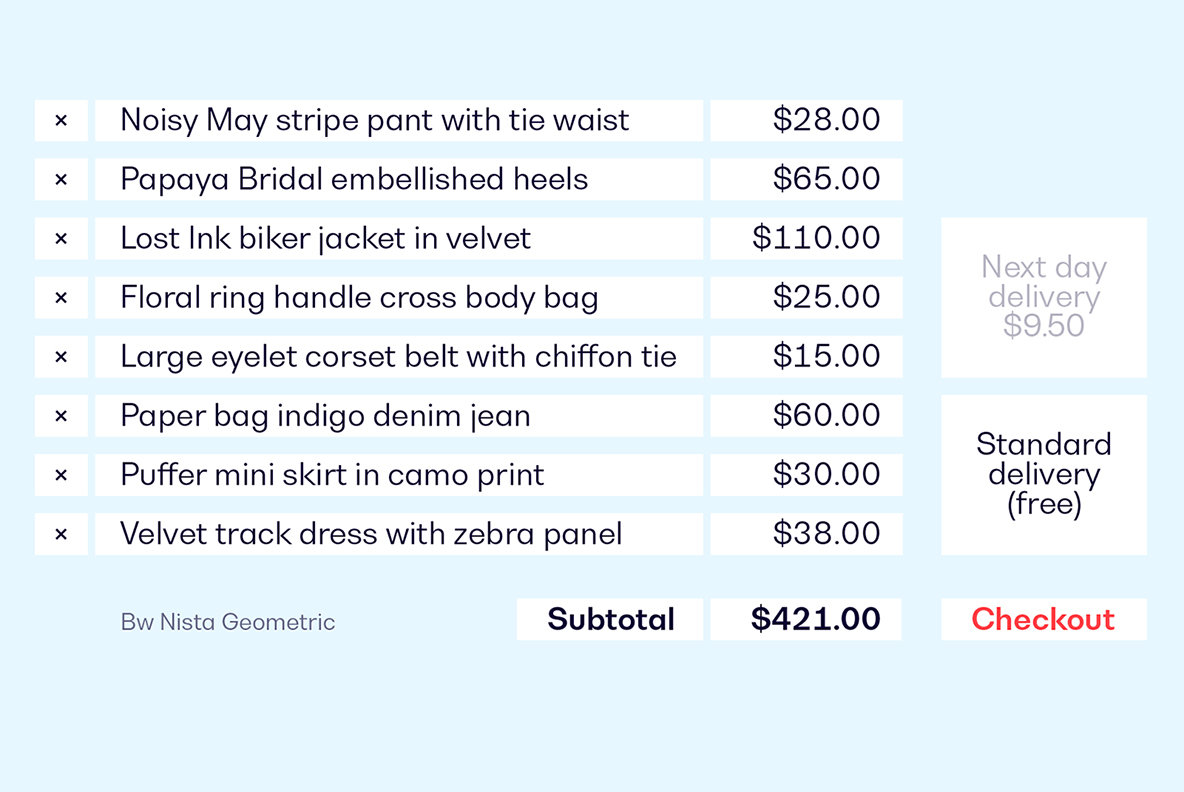Screen dimensions: 1184x792
Task: Open Noisy May stripe pant product name
Action: point(399,120)
